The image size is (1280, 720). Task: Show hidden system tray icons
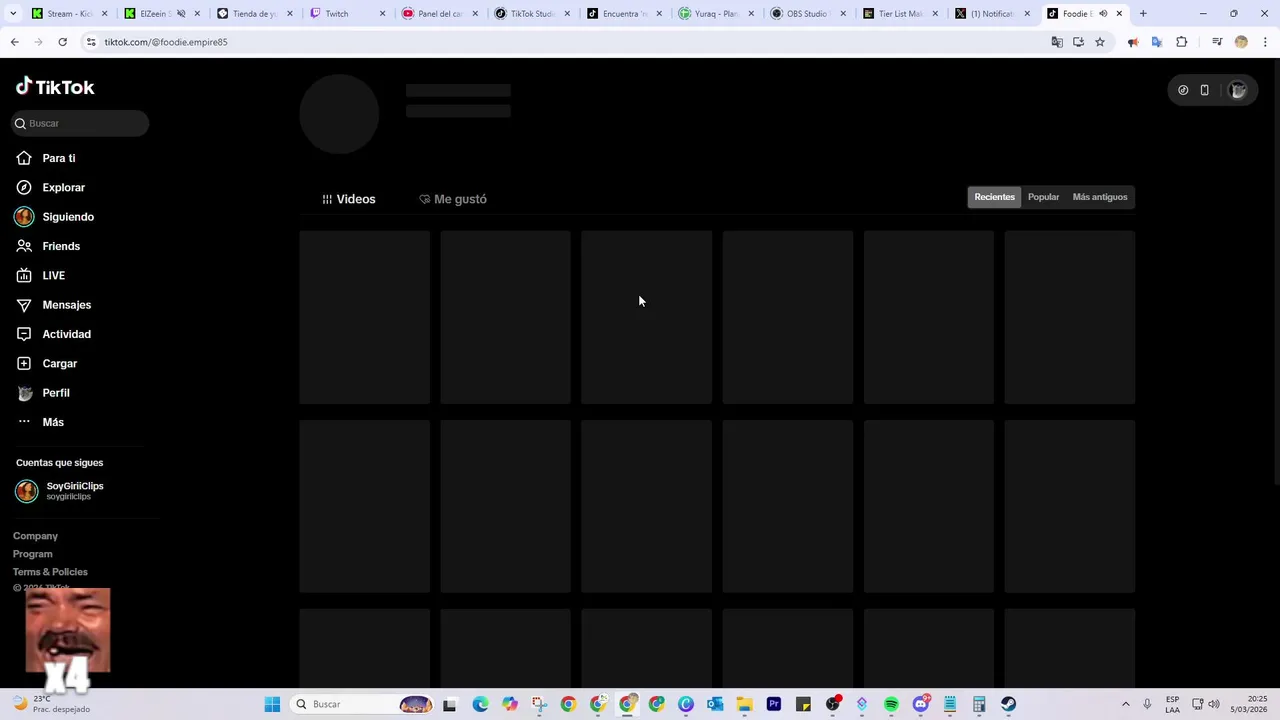pyautogui.click(x=1125, y=704)
